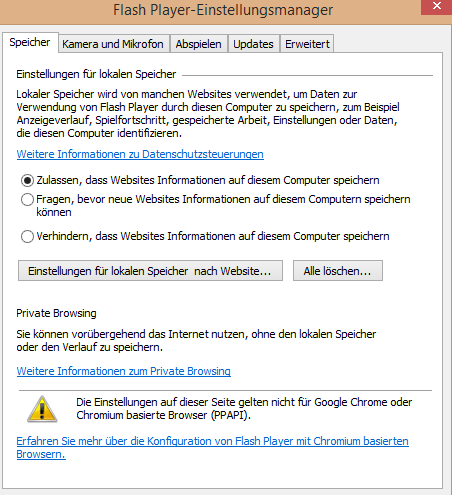
Task: Go to the Updates tab
Action: tap(254, 44)
